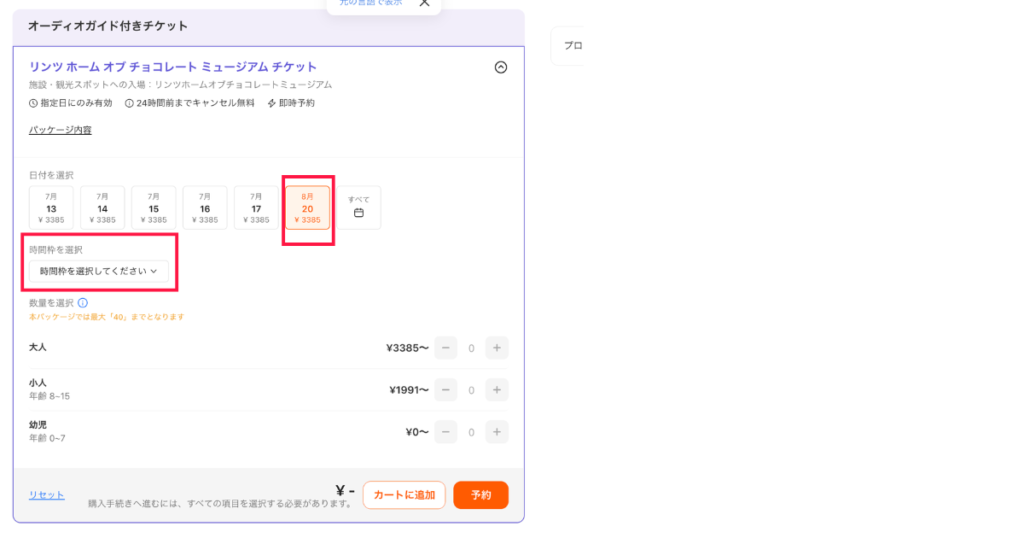Click the オーディオガイド付きチケット header
The image size is (1024, 538).
(x=108, y=26)
